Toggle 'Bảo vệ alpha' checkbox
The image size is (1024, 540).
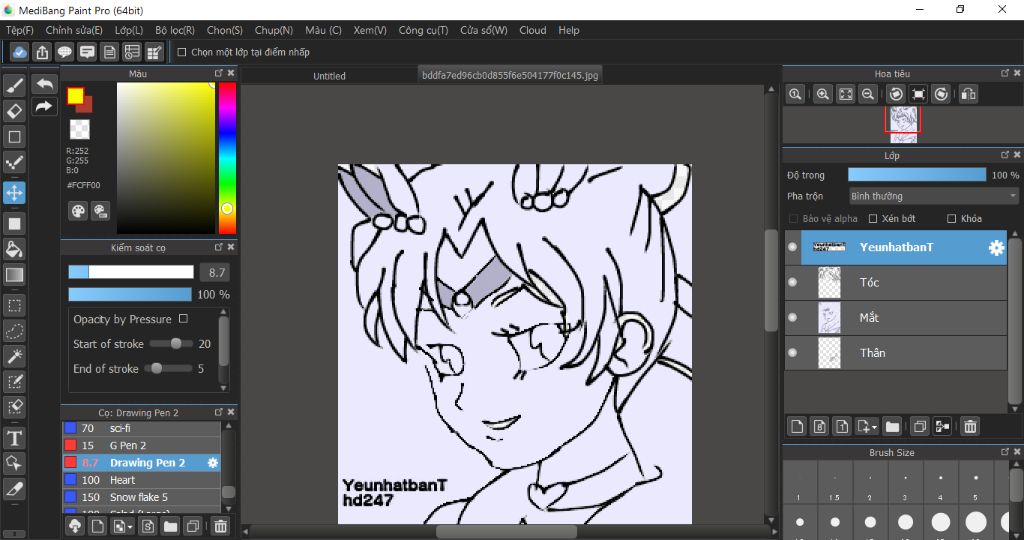(793, 218)
